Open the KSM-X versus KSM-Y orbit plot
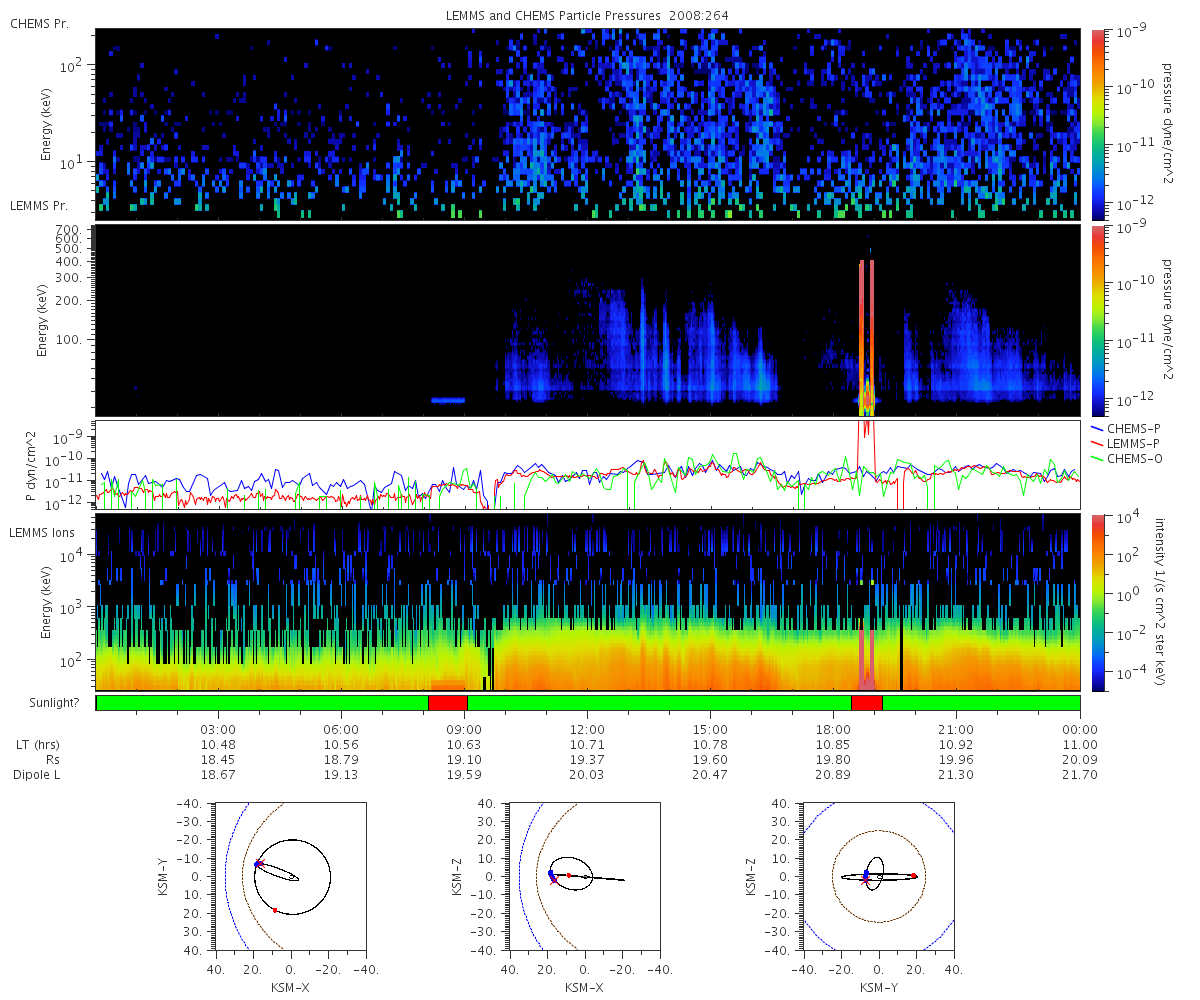This screenshot has height=1000, width=1200. click(290, 877)
